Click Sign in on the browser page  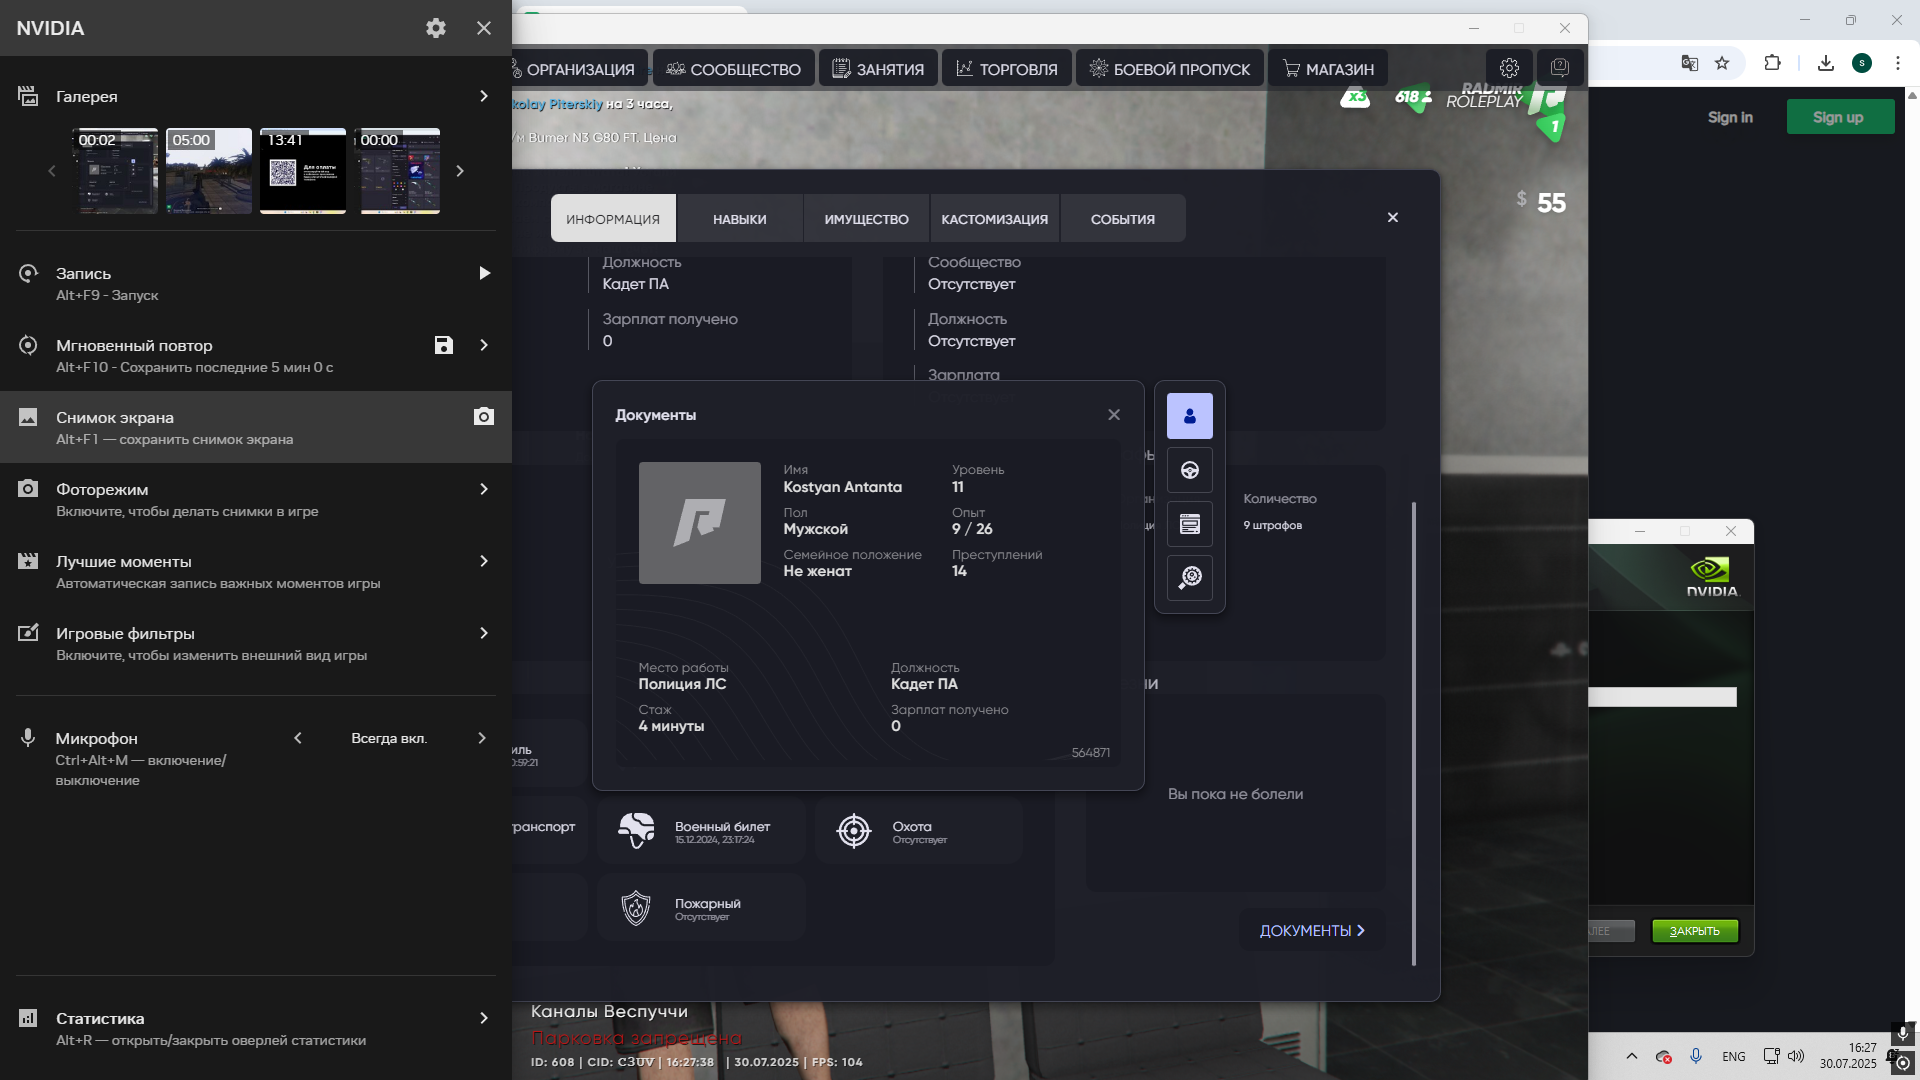click(x=1730, y=117)
